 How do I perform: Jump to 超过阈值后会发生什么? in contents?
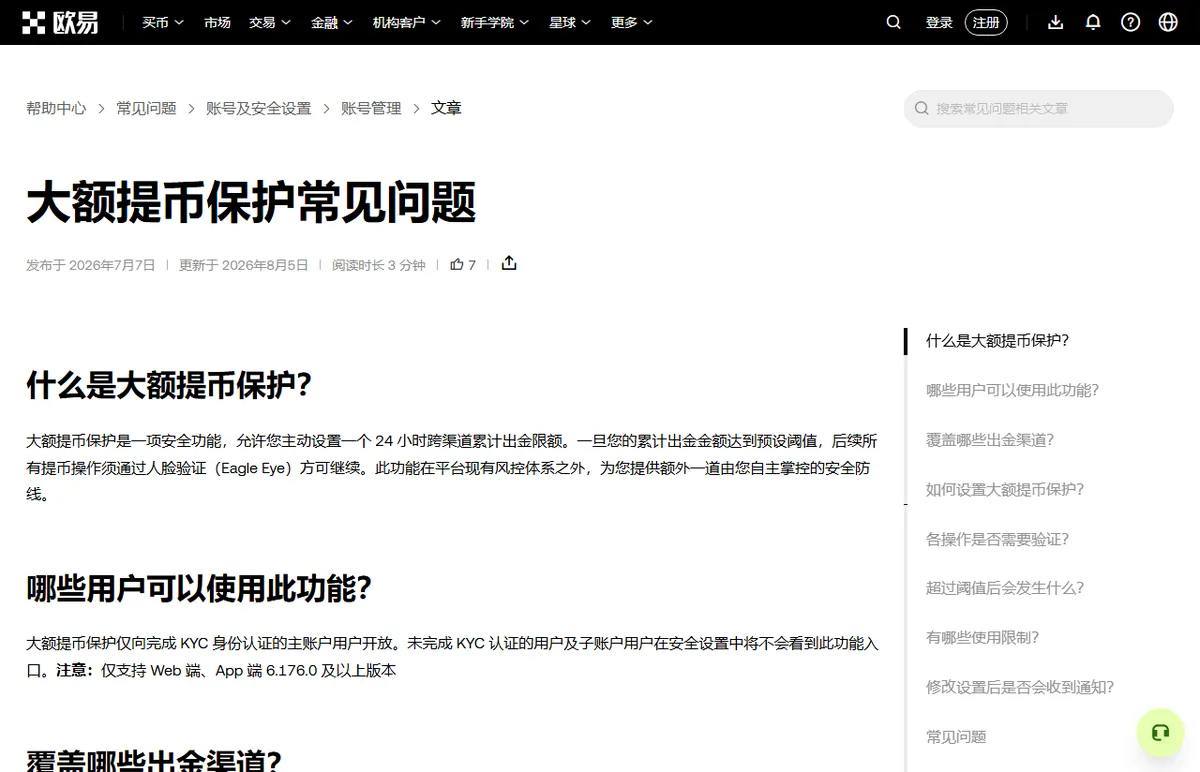point(1005,588)
